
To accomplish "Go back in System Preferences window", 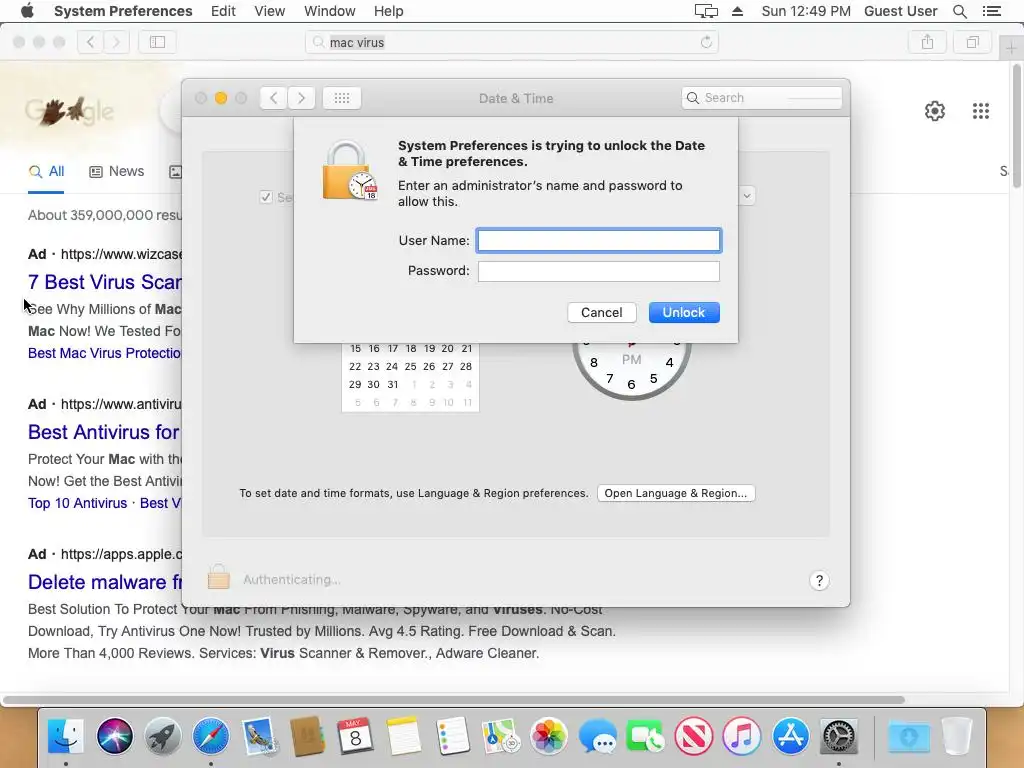I will [x=274, y=98].
